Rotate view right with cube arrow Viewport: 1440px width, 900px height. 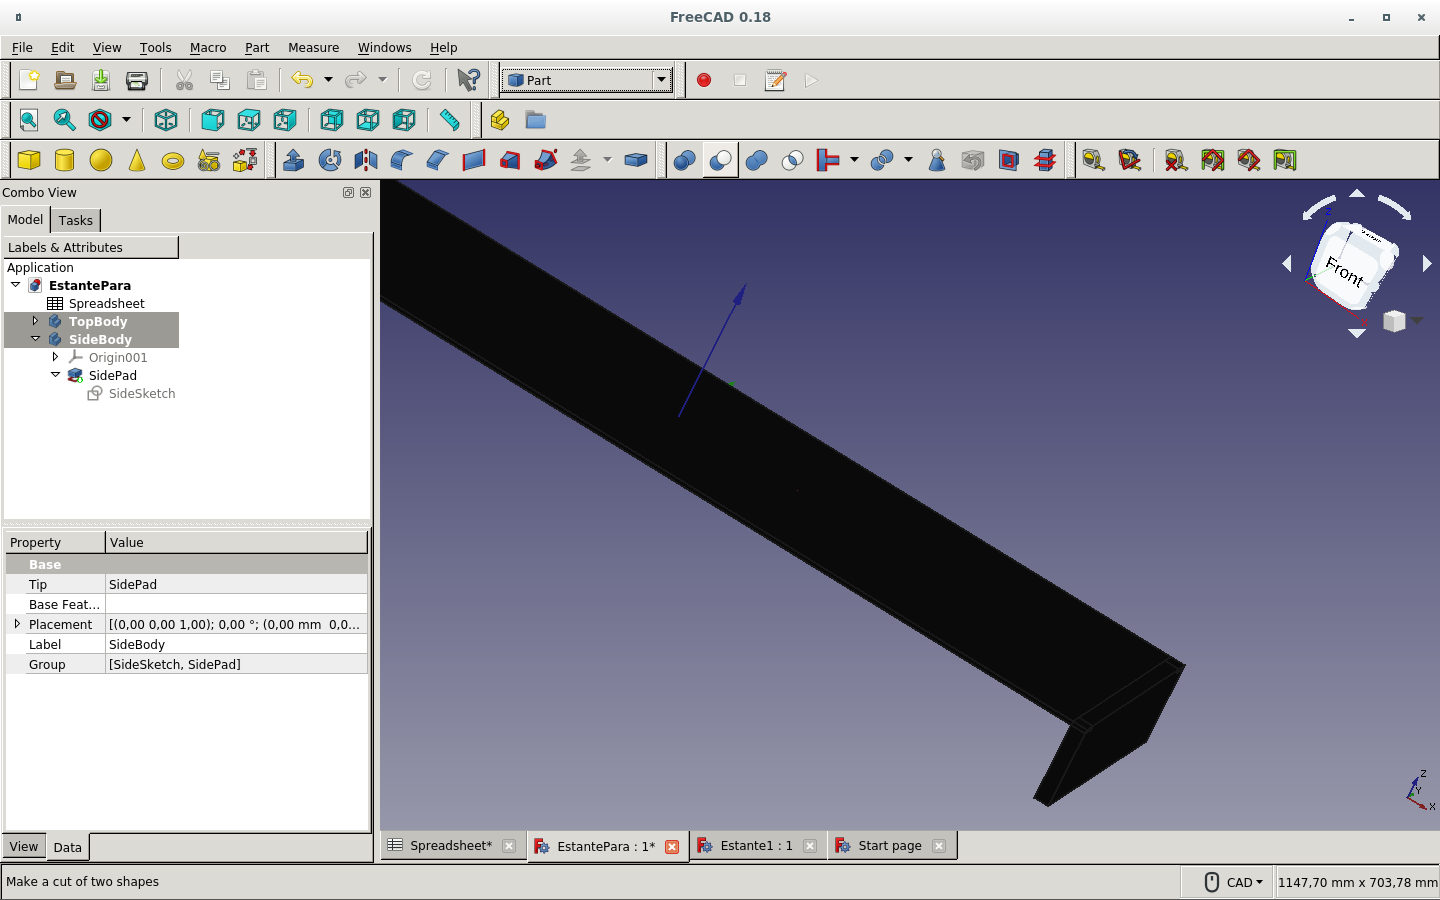click(1427, 263)
